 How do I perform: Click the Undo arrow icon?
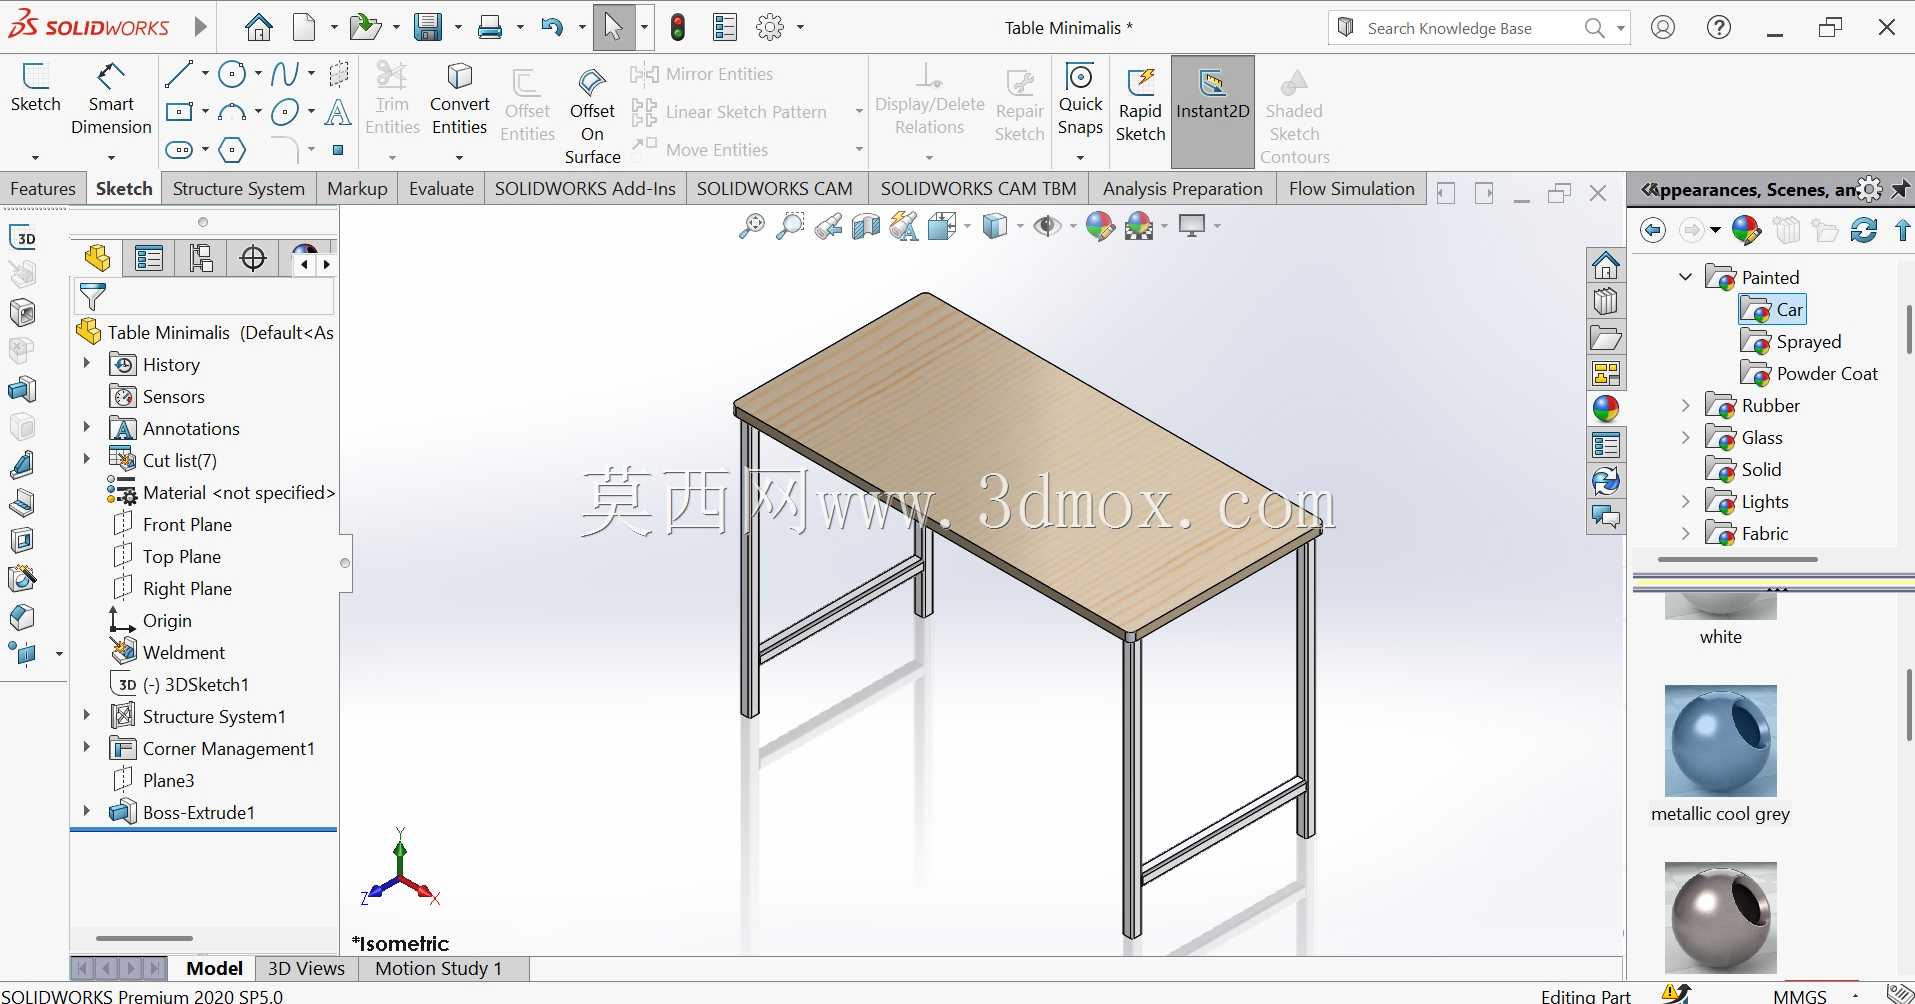(552, 27)
